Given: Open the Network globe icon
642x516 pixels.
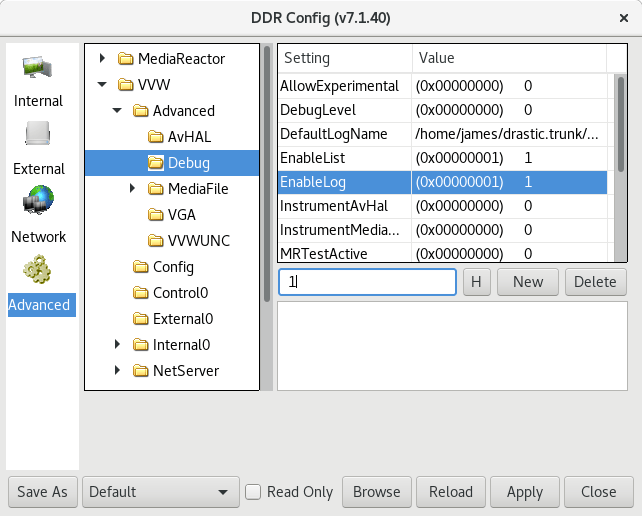Looking at the screenshot, I should (38, 200).
